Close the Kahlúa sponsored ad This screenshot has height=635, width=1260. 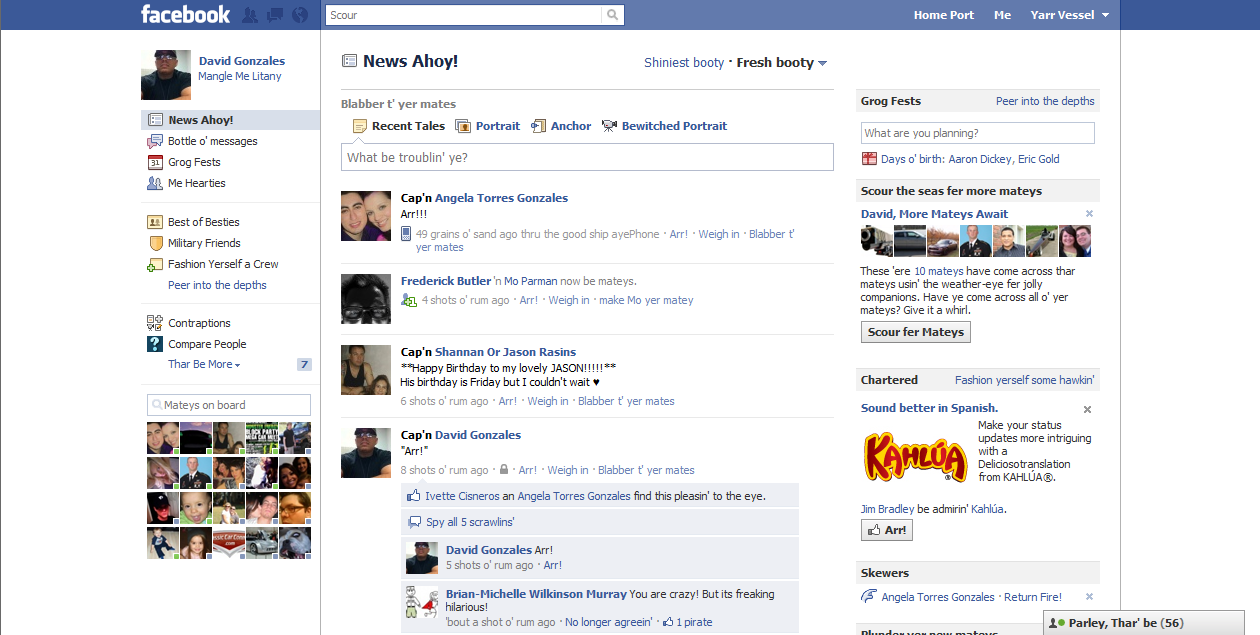coord(1087,409)
